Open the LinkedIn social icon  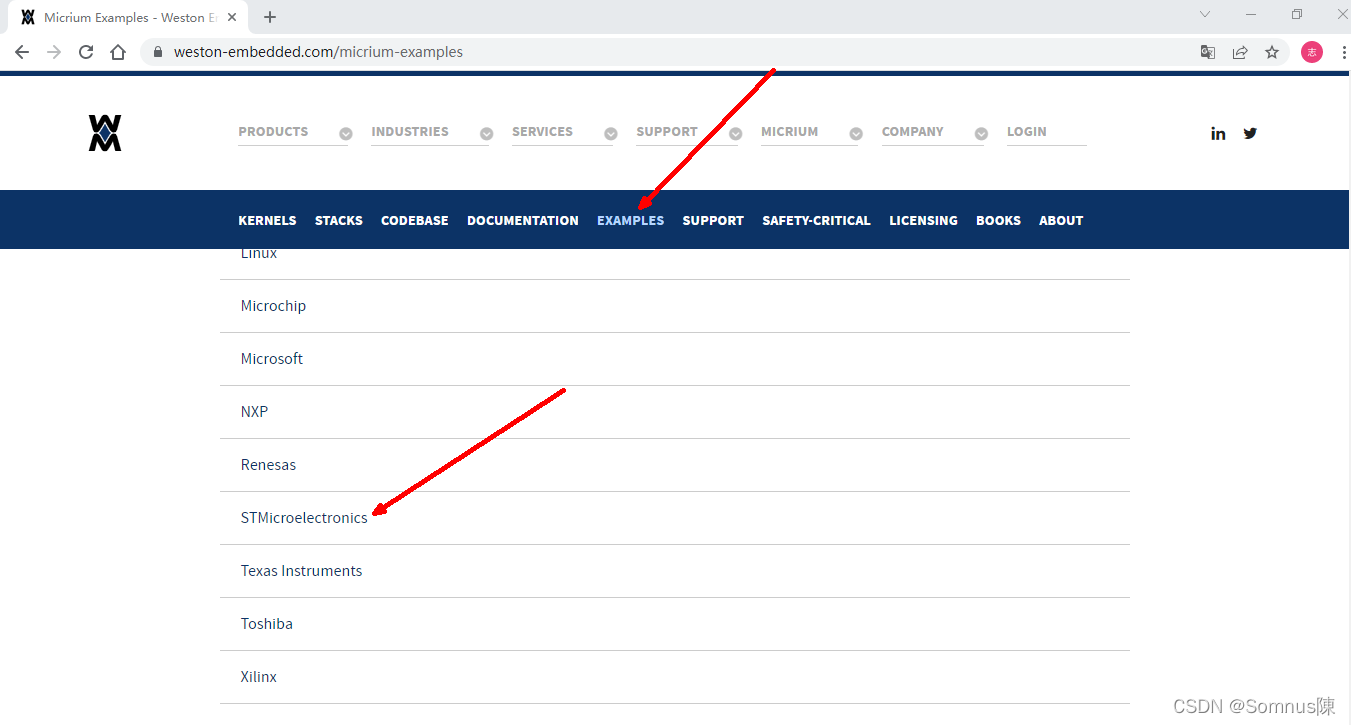[x=1218, y=133]
